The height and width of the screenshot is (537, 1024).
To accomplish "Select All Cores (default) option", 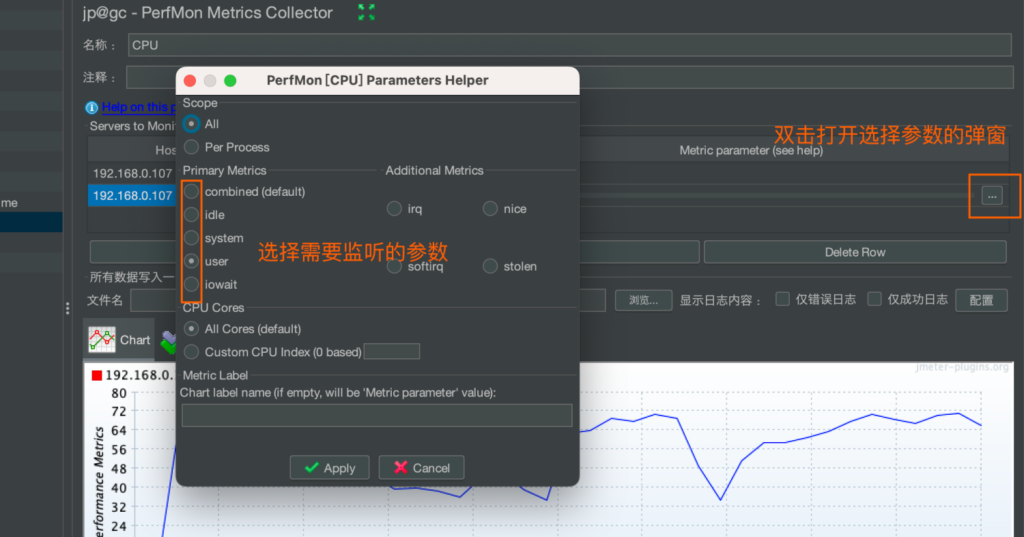I will tap(191, 329).
